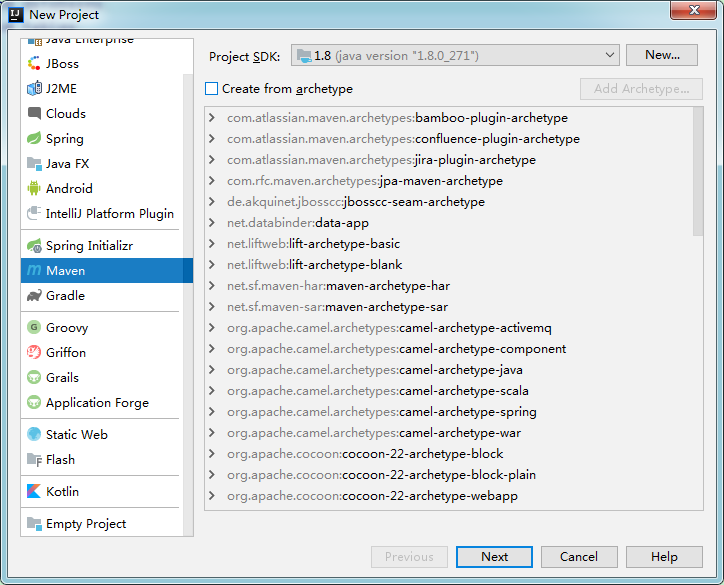Viewport: 724px width, 585px height.
Task: Open the Project SDK dropdown
Action: pos(455,56)
